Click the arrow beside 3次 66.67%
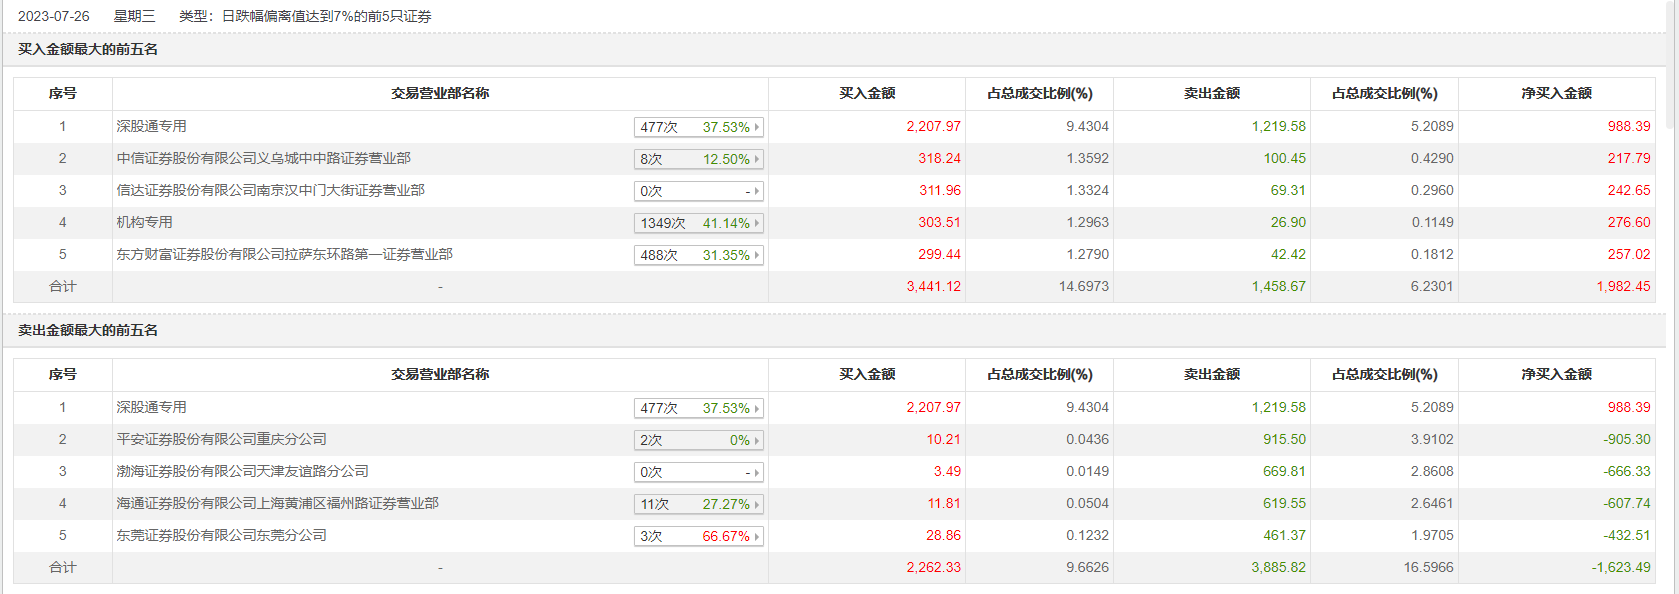The height and width of the screenshot is (594, 1679). 757,536
